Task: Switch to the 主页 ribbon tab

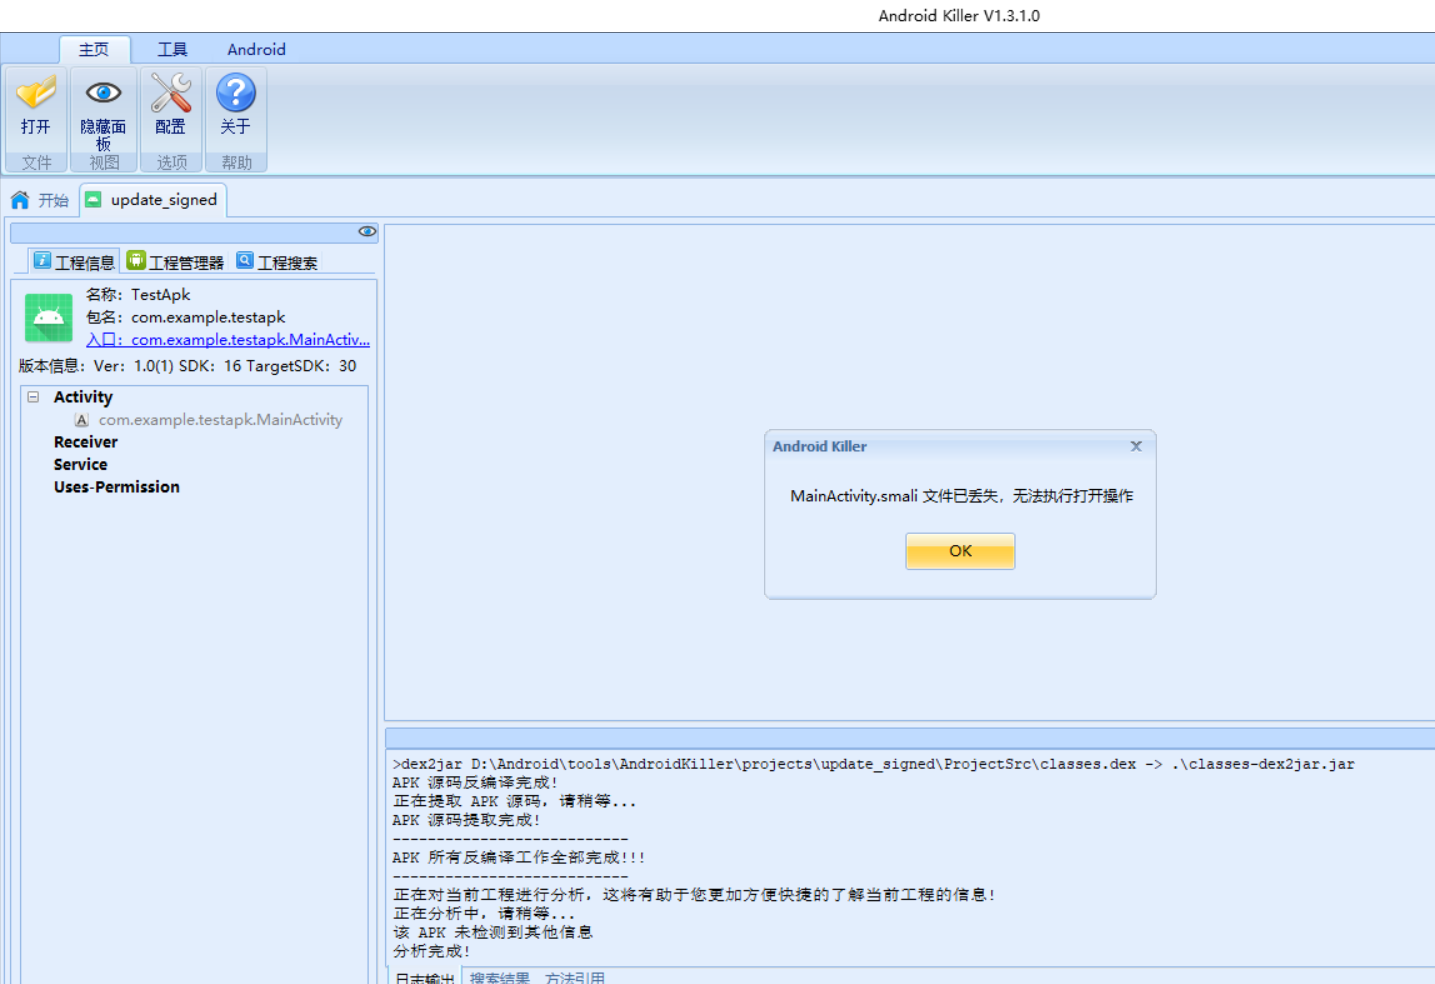Action: click(94, 49)
